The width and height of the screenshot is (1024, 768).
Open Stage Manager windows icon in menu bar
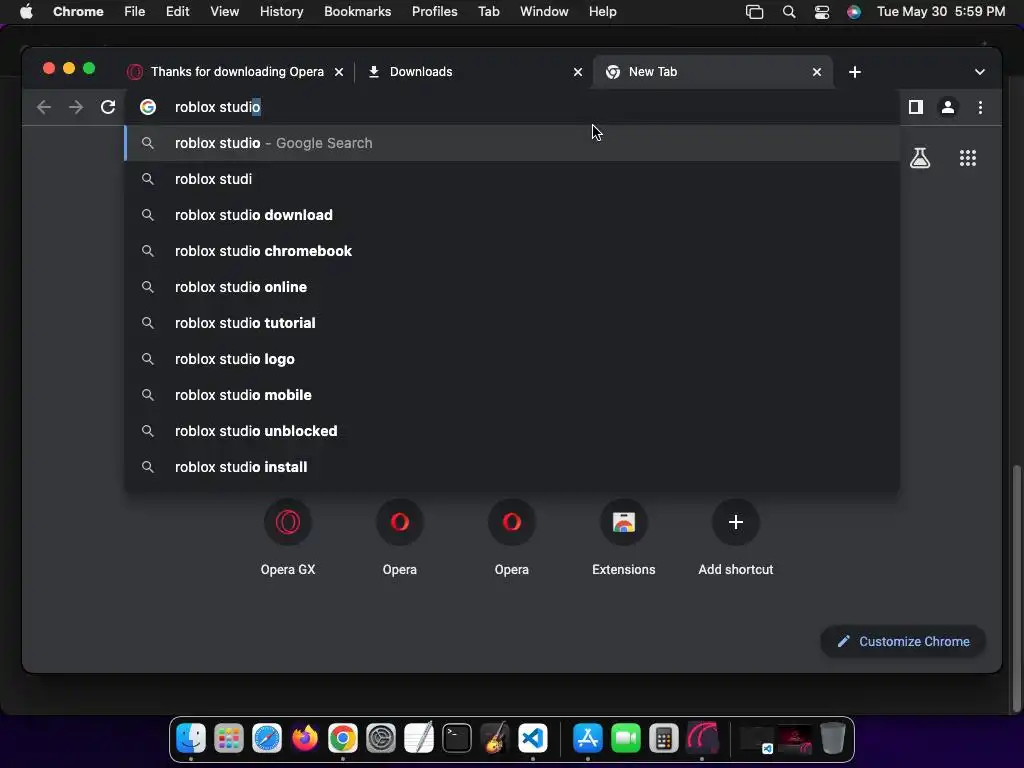pos(754,12)
